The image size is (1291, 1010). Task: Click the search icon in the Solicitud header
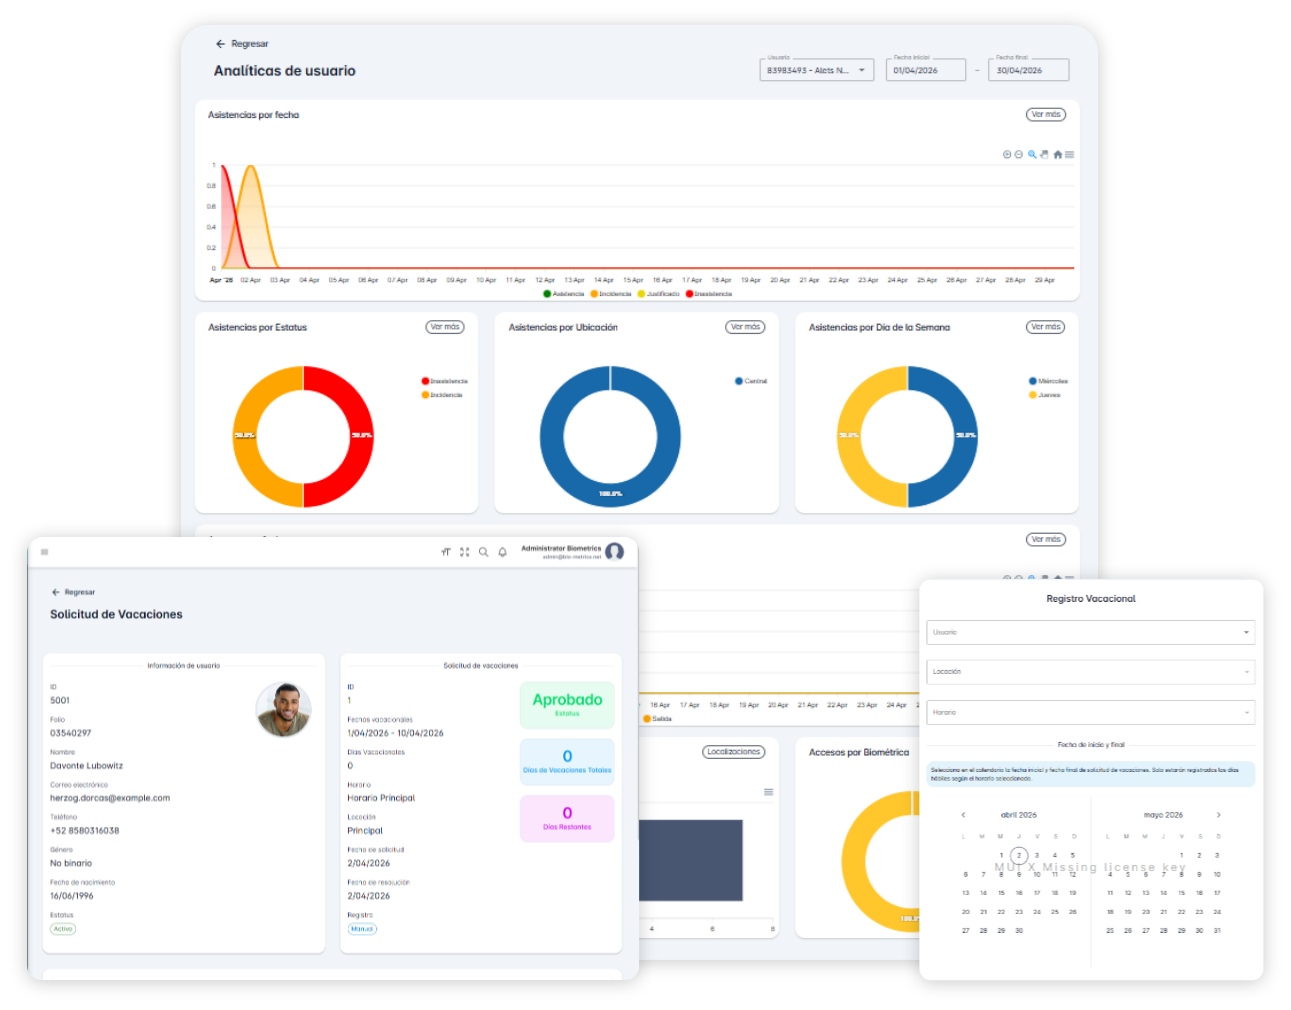(484, 552)
